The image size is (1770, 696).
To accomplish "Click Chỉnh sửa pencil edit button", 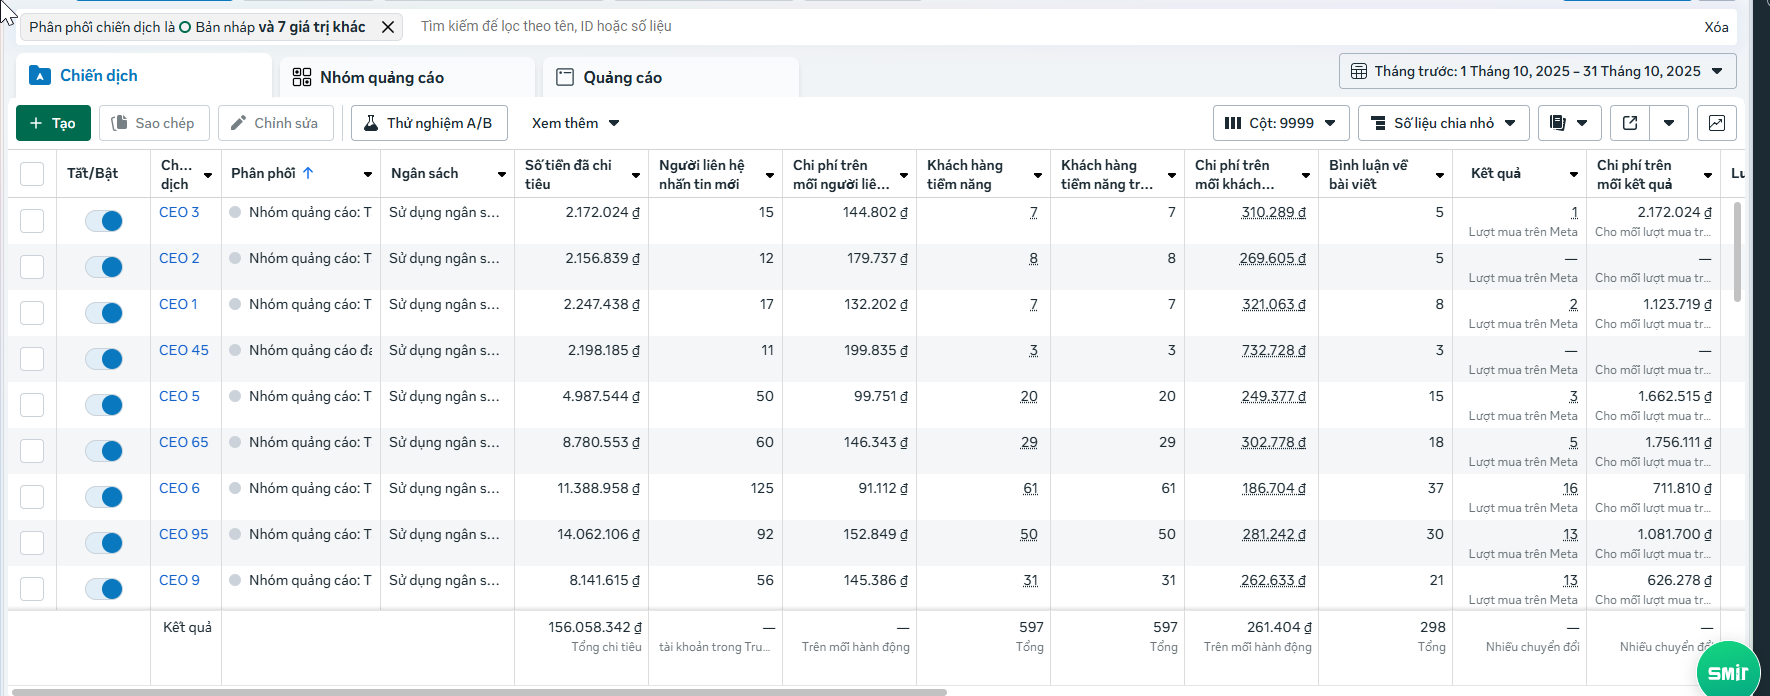I will (275, 123).
